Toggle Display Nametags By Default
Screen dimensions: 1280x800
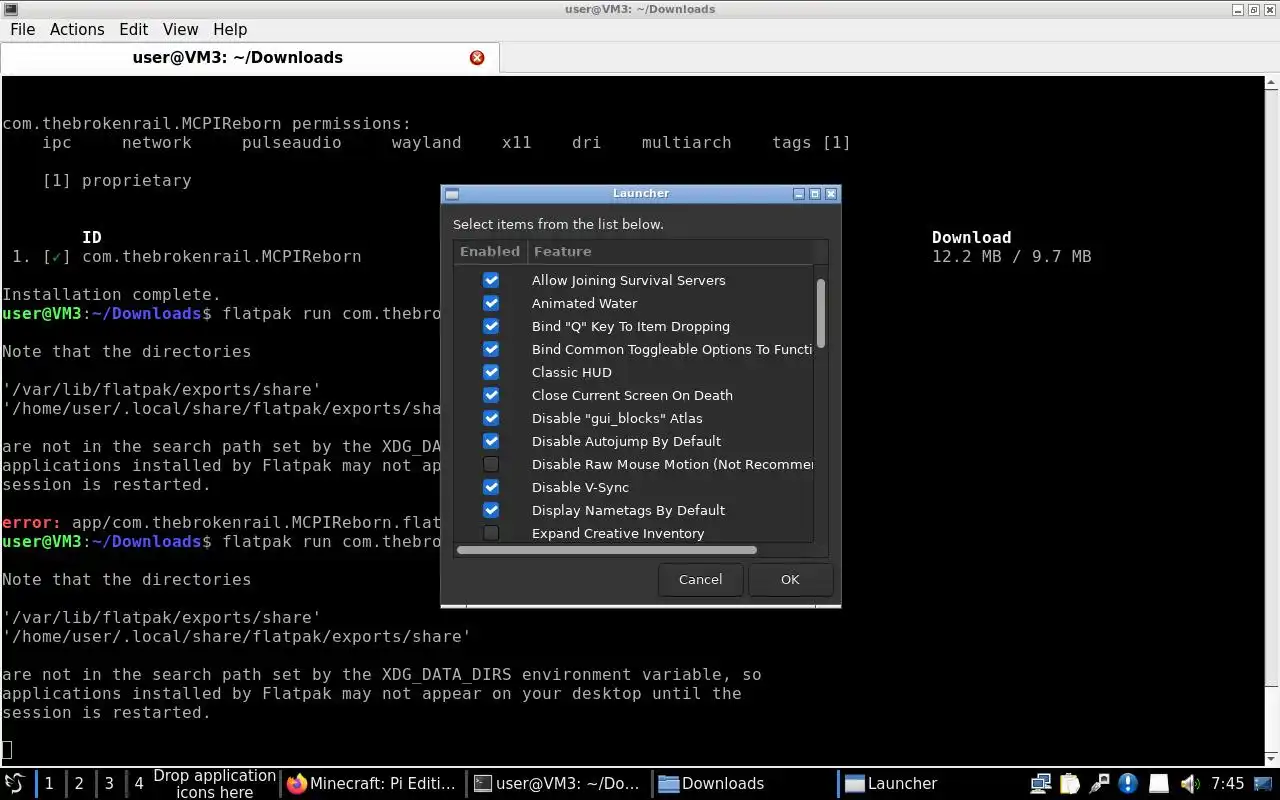(x=491, y=510)
